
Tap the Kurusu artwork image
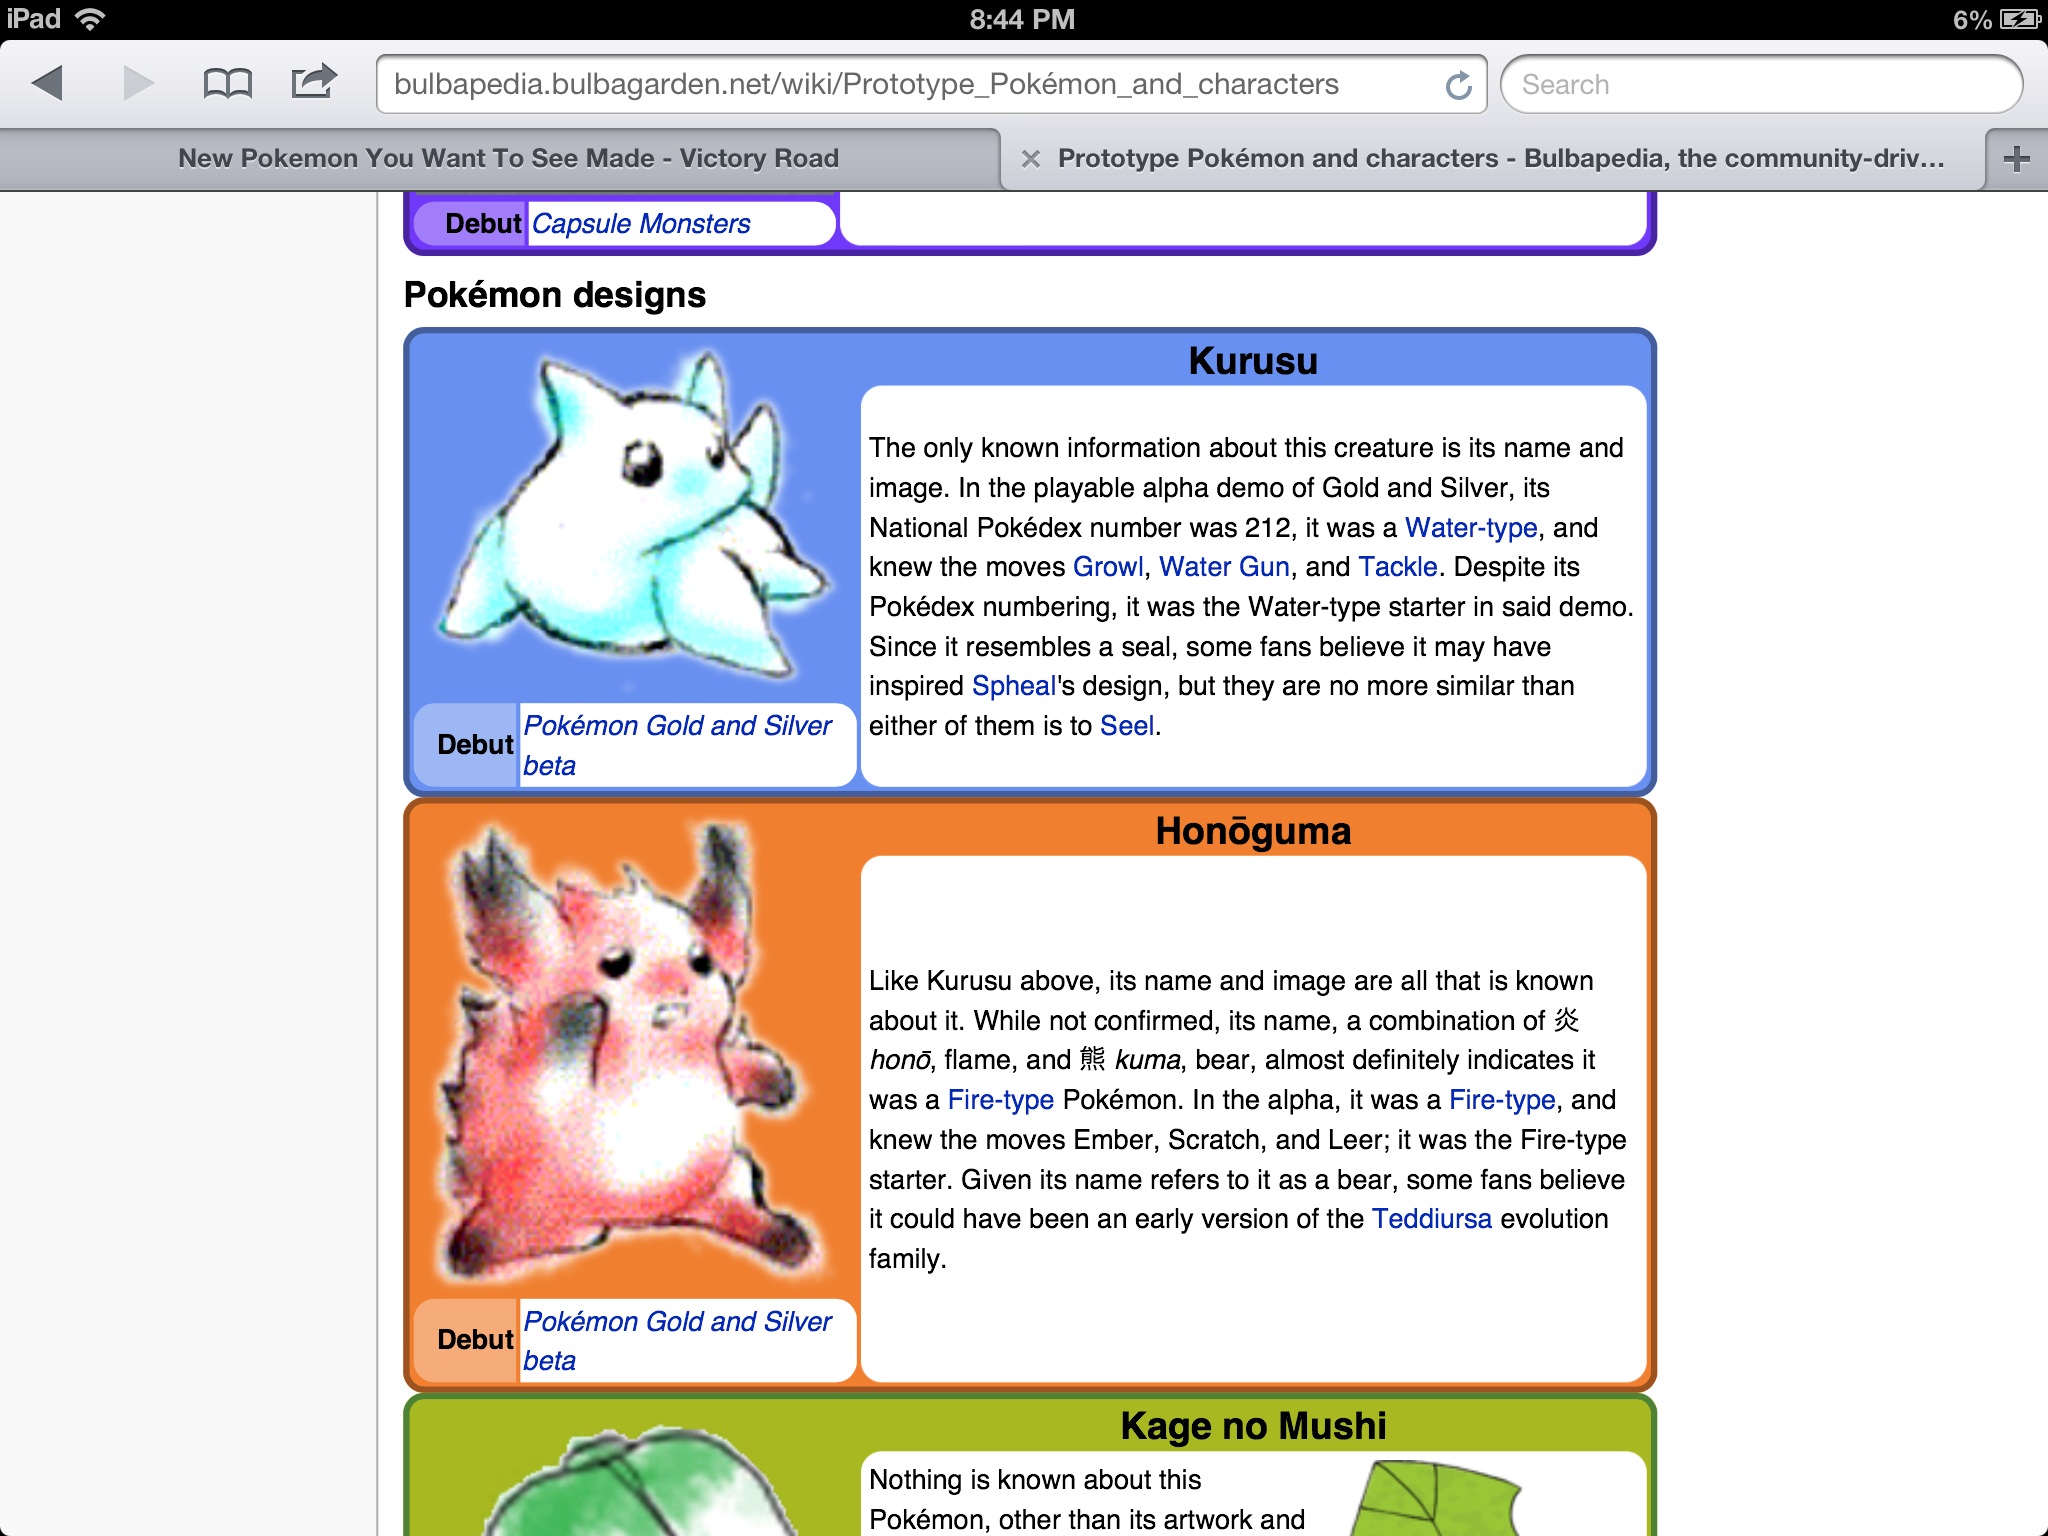(636, 516)
